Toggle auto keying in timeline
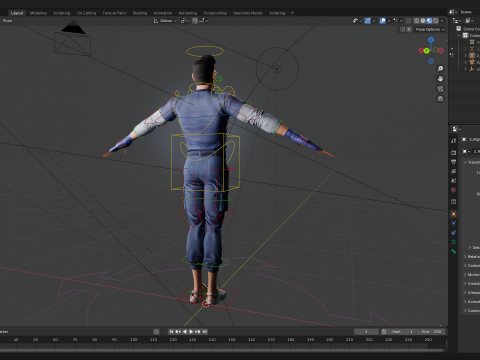 (156, 332)
